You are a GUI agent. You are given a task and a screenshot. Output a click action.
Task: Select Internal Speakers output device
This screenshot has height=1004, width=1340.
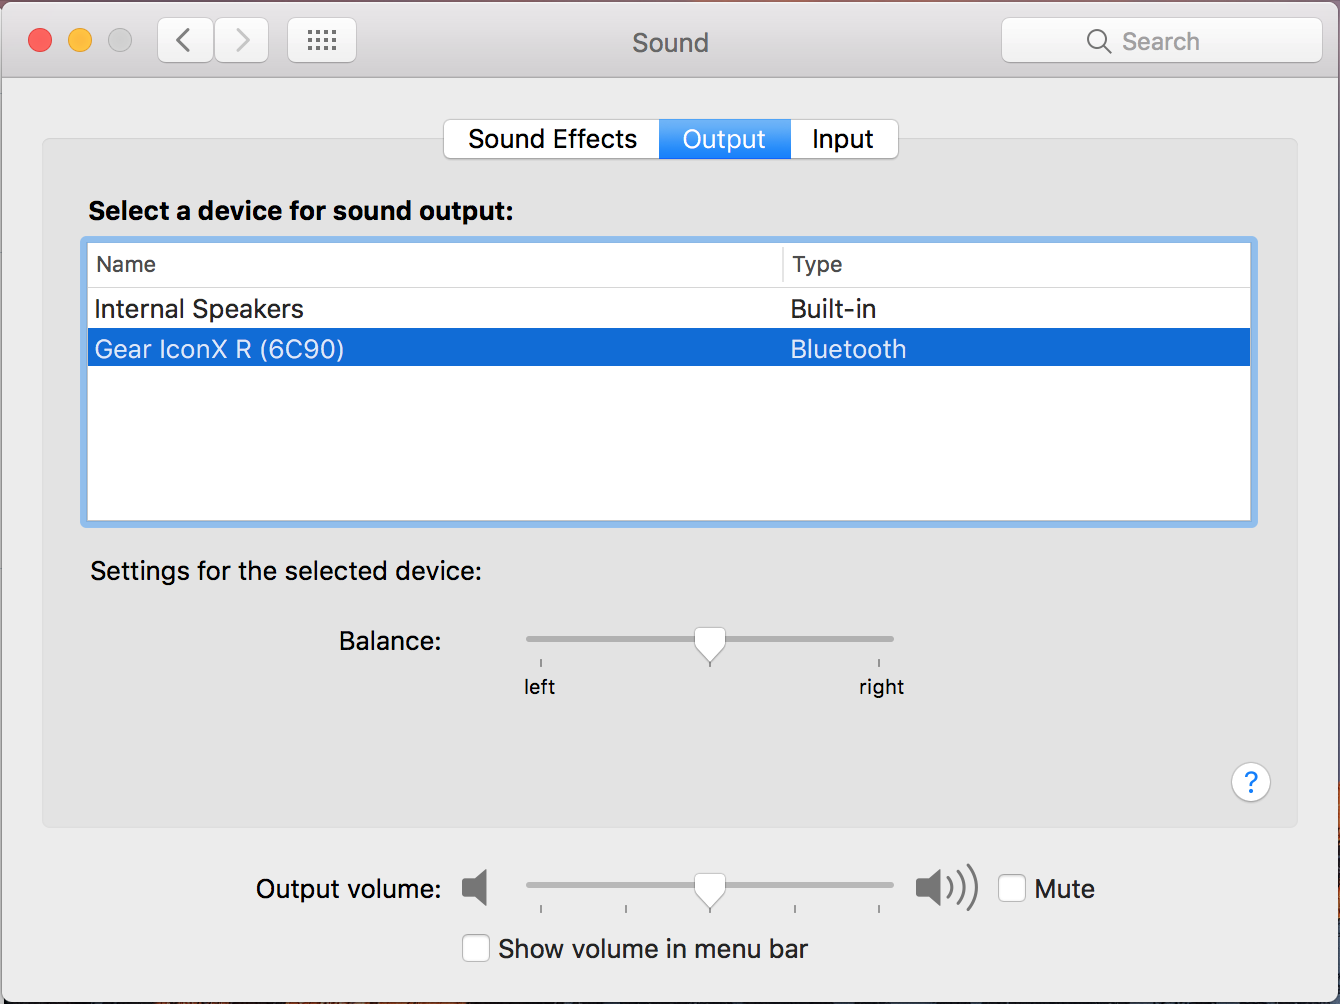point(199,309)
